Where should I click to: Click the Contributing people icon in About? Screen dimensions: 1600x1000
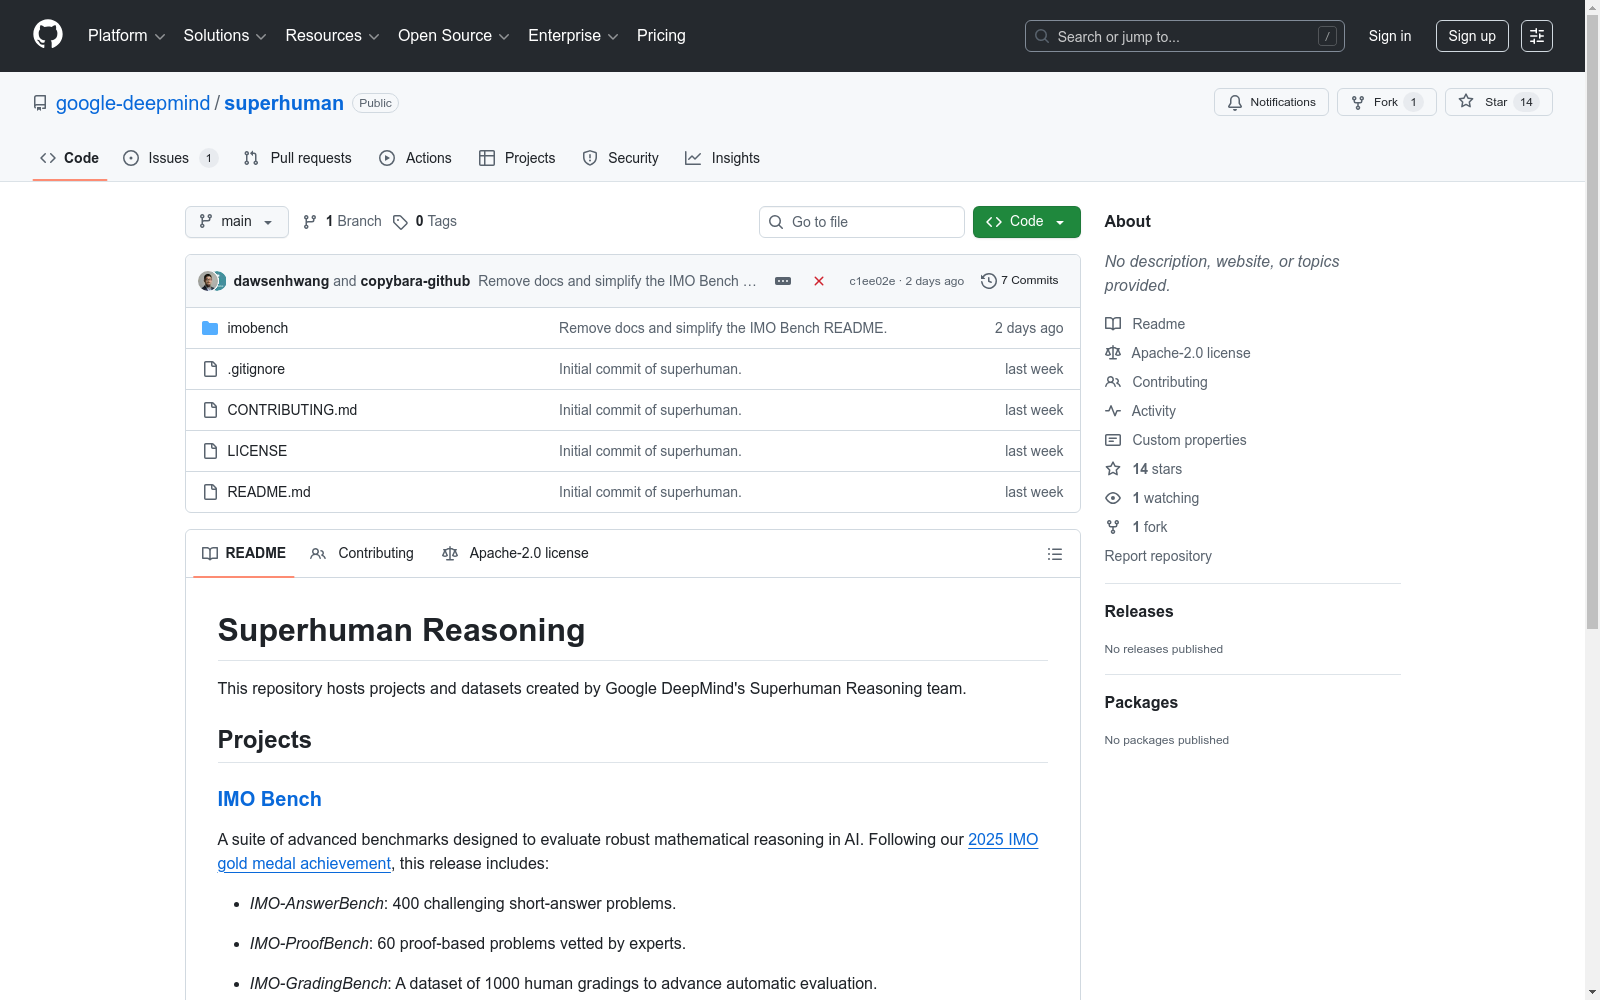pos(1113,382)
